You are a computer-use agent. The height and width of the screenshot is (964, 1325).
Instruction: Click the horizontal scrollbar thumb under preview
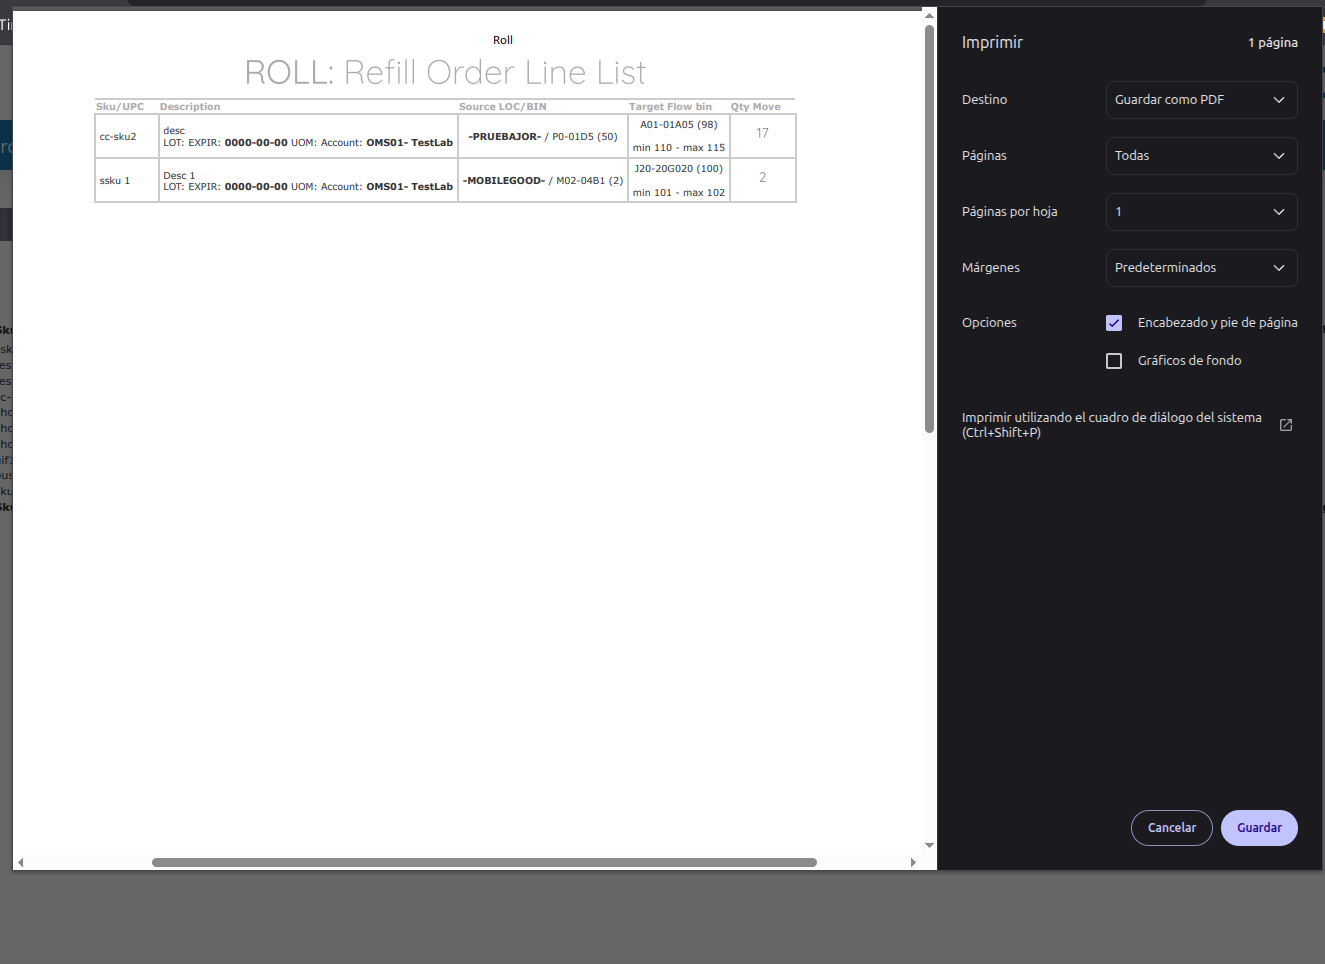[484, 862]
